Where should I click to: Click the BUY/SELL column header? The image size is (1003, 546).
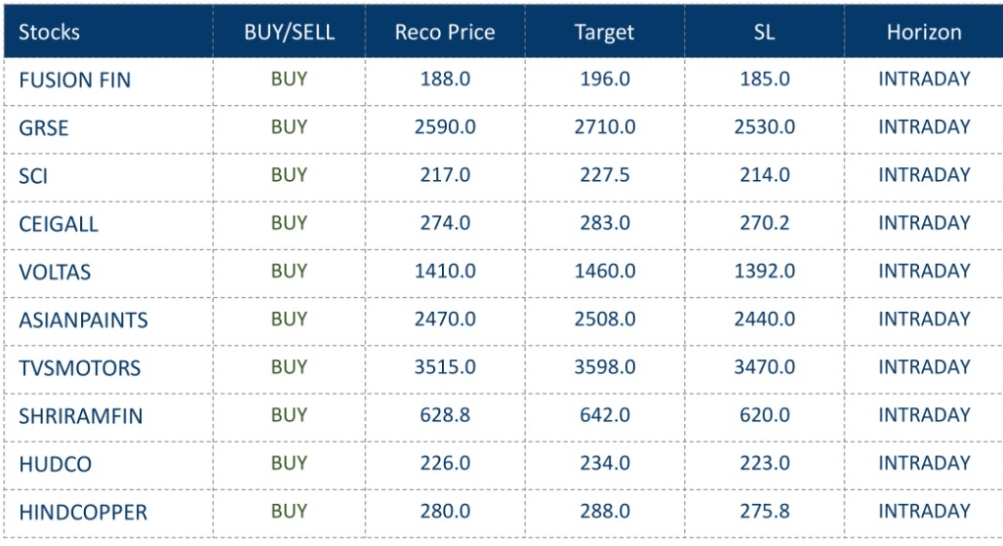[x=289, y=32]
